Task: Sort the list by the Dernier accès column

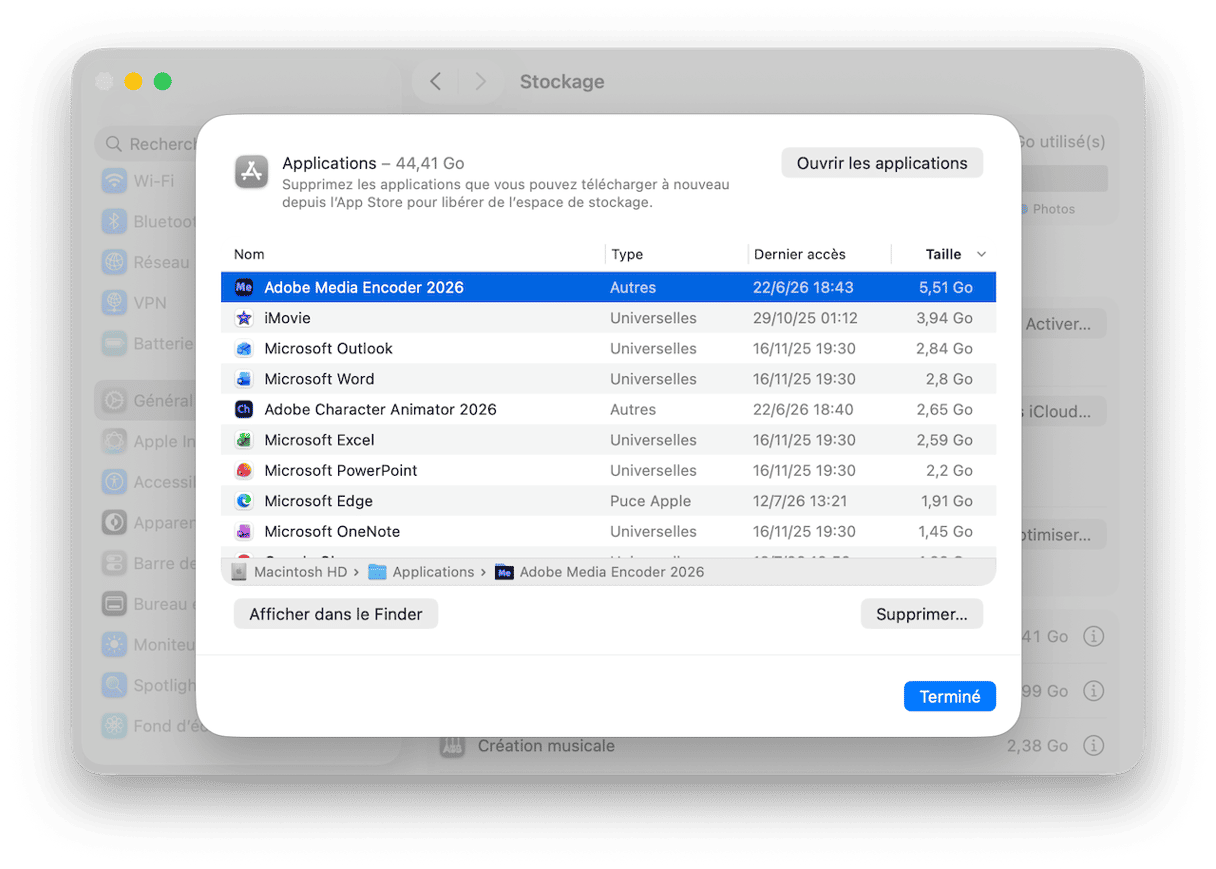Action: coord(800,254)
